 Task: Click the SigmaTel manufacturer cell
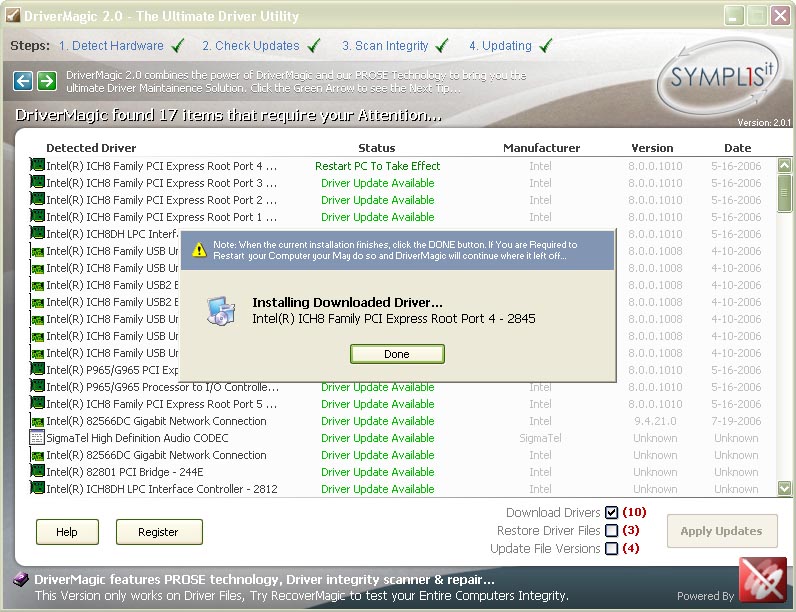(x=541, y=438)
